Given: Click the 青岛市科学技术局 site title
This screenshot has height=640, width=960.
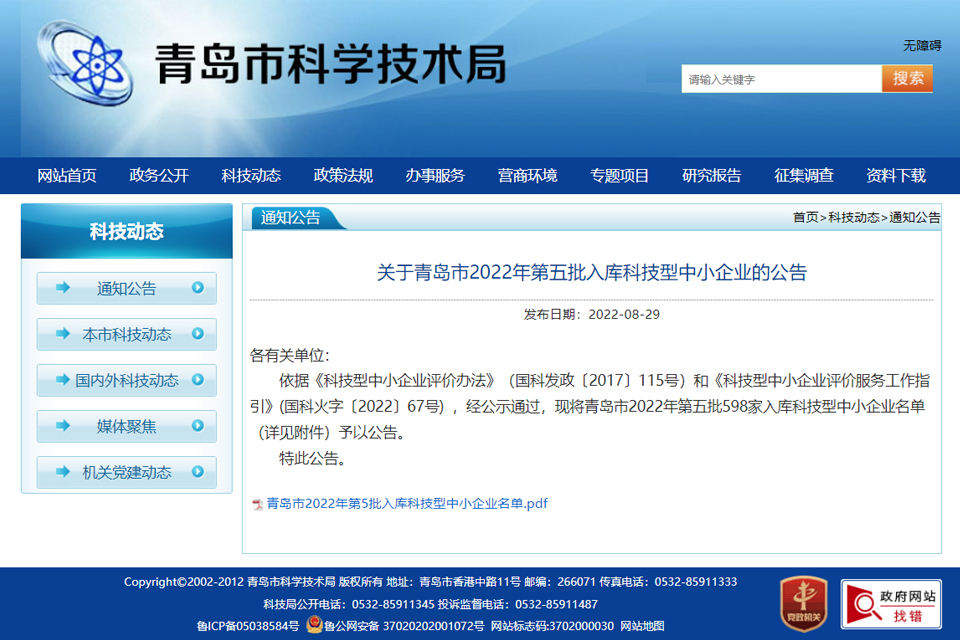Looking at the screenshot, I should [331, 64].
